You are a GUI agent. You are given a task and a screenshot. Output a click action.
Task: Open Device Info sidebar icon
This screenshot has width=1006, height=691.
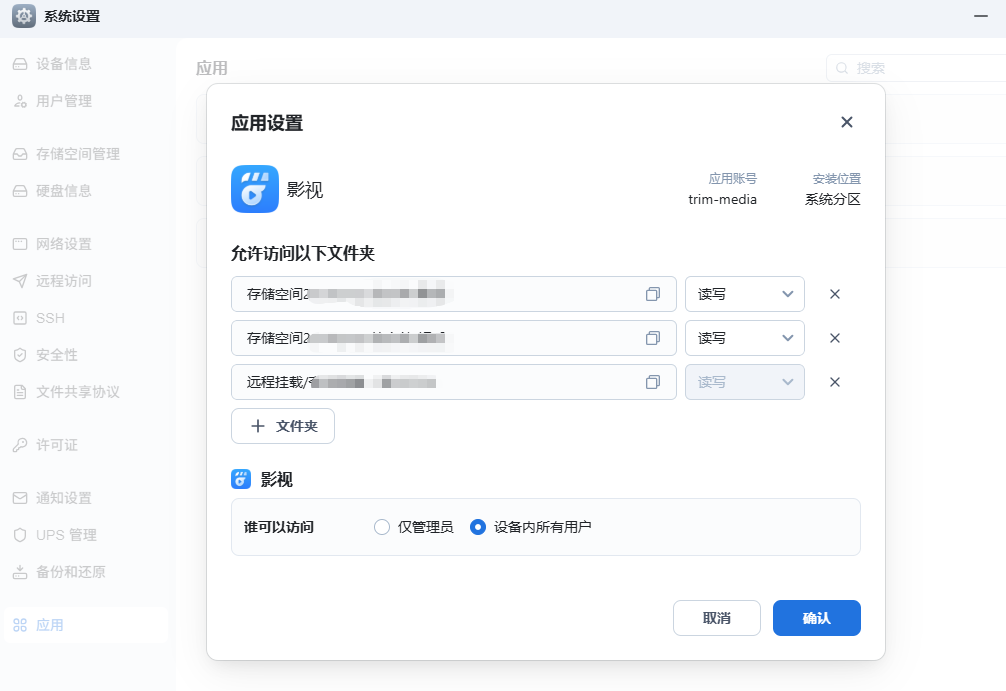[20, 64]
